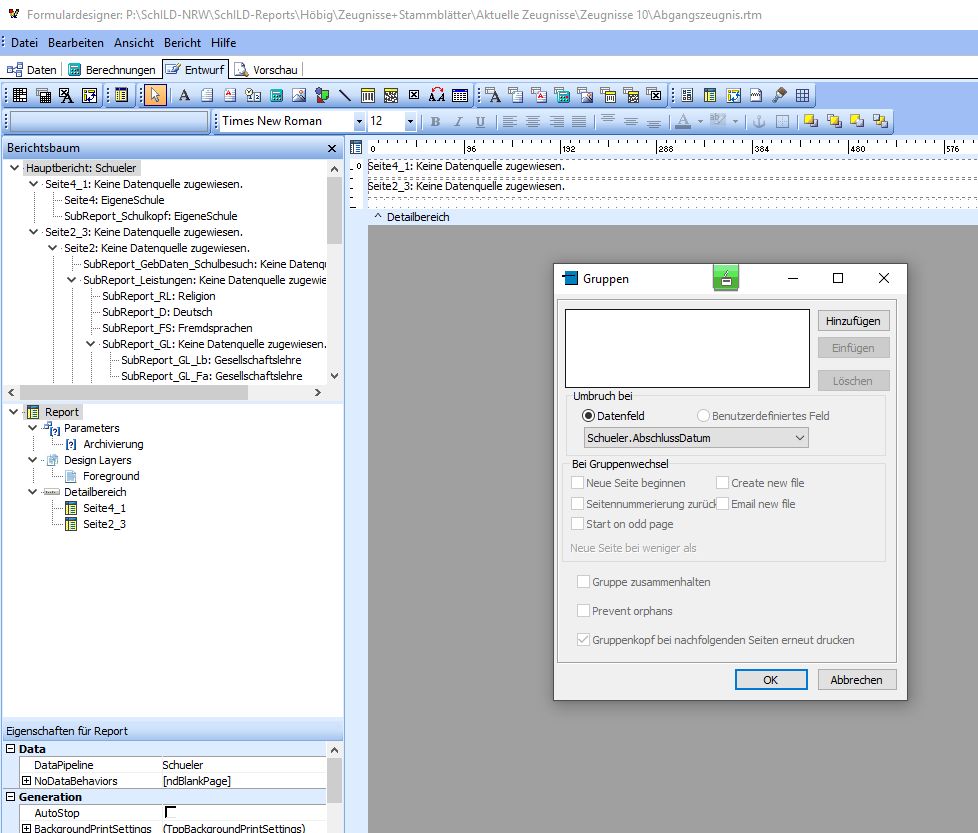Check the Email new file option

[722, 504]
